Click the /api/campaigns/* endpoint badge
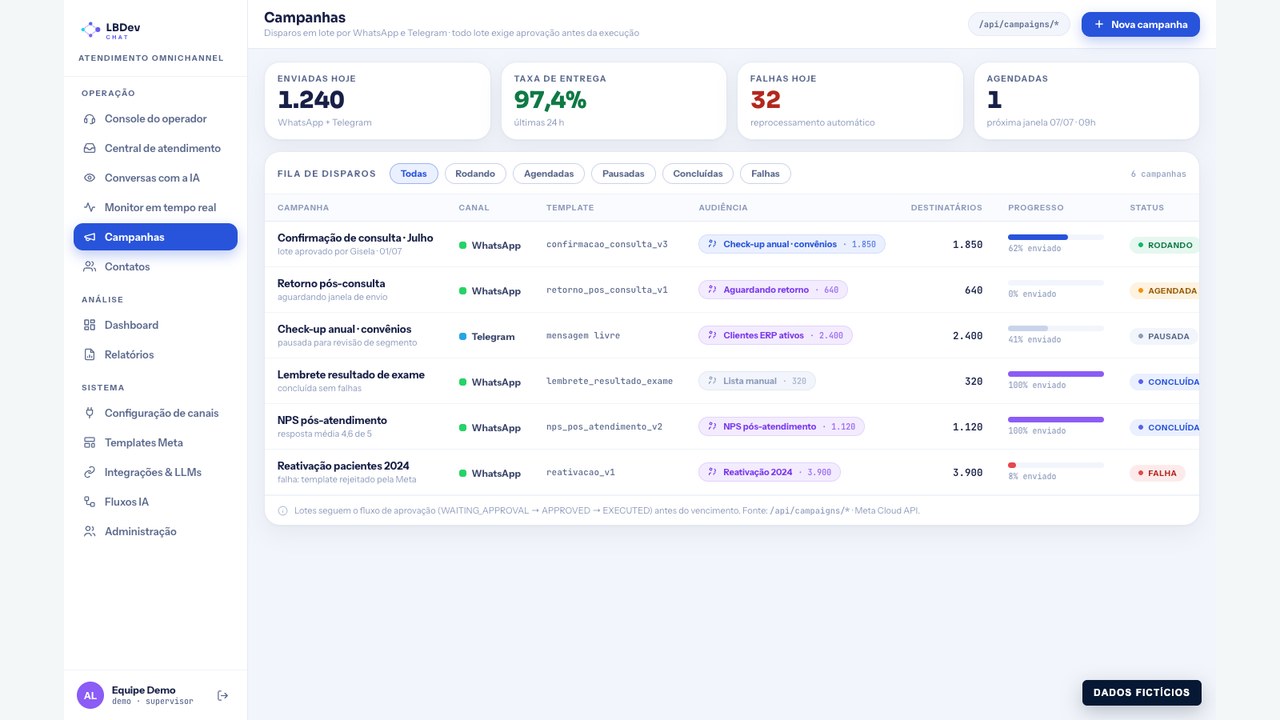The image size is (1280, 720). tap(1019, 24)
